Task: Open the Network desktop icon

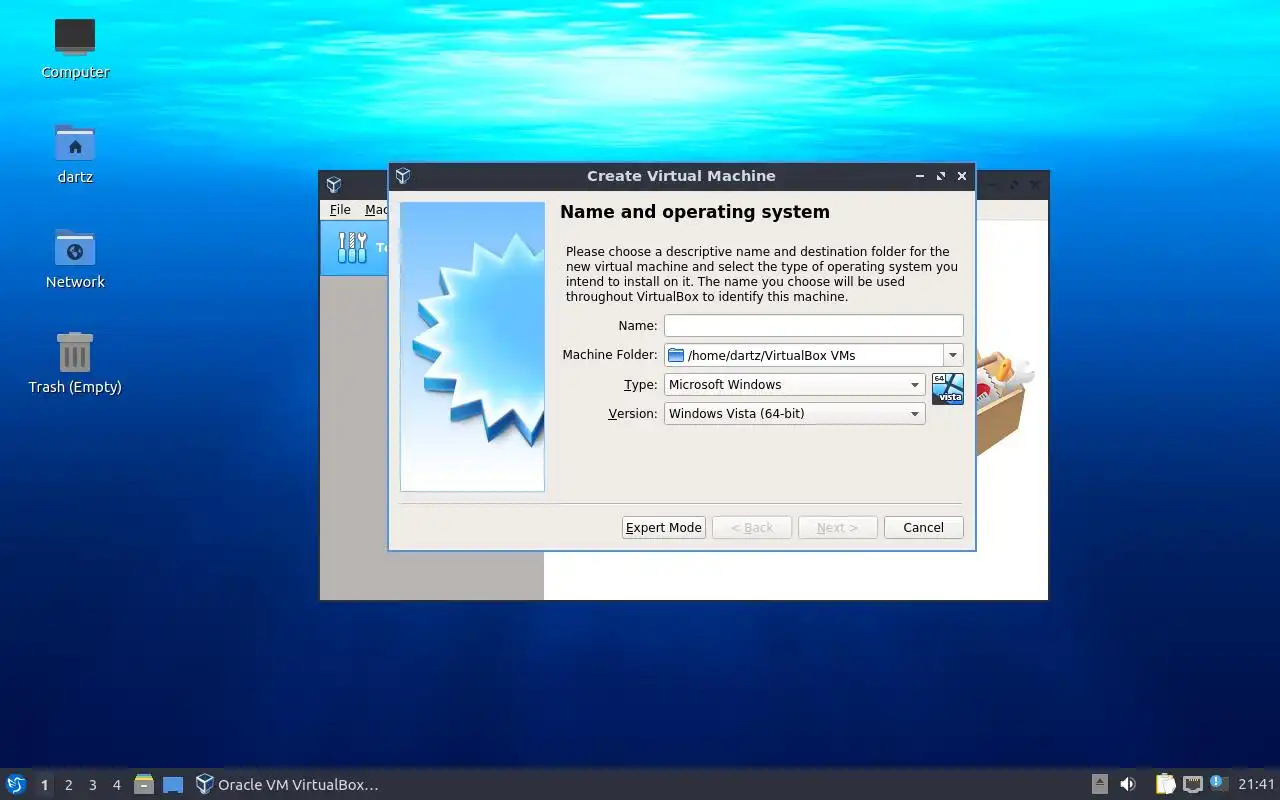Action: pyautogui.click(x=75, y=247)
